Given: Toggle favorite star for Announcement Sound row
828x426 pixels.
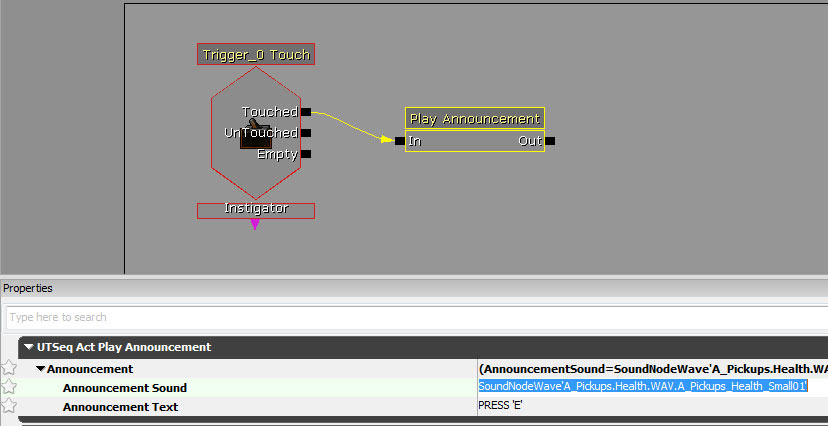Looking at the screenshot, I should pyautogui.click(x=9, y=387).
